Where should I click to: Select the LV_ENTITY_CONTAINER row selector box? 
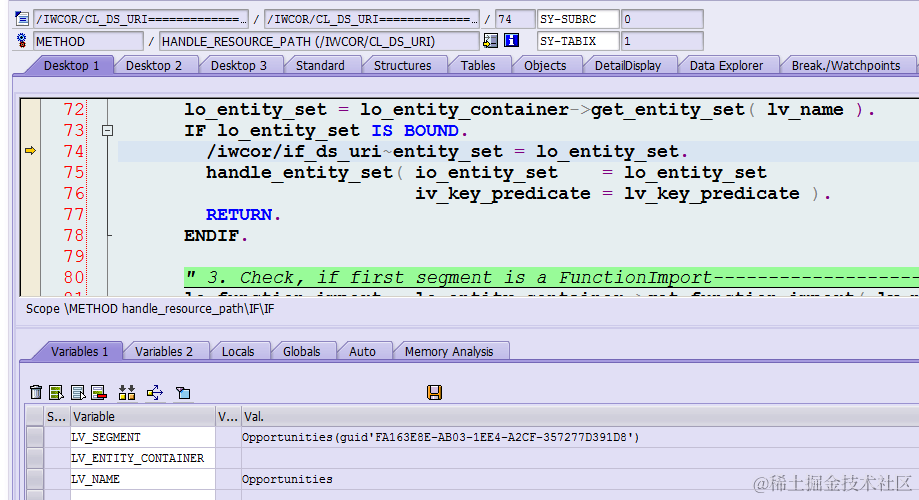pos(35,458)
